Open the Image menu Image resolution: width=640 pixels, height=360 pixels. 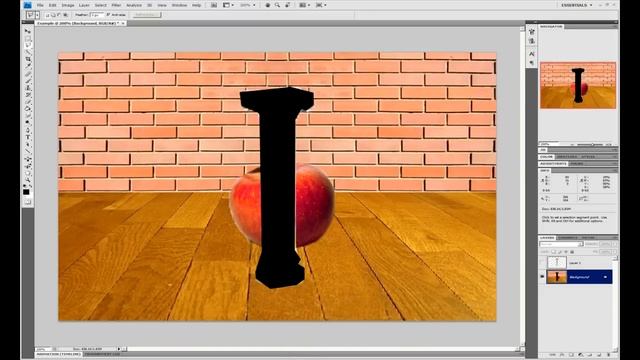(x=68, y=5)
